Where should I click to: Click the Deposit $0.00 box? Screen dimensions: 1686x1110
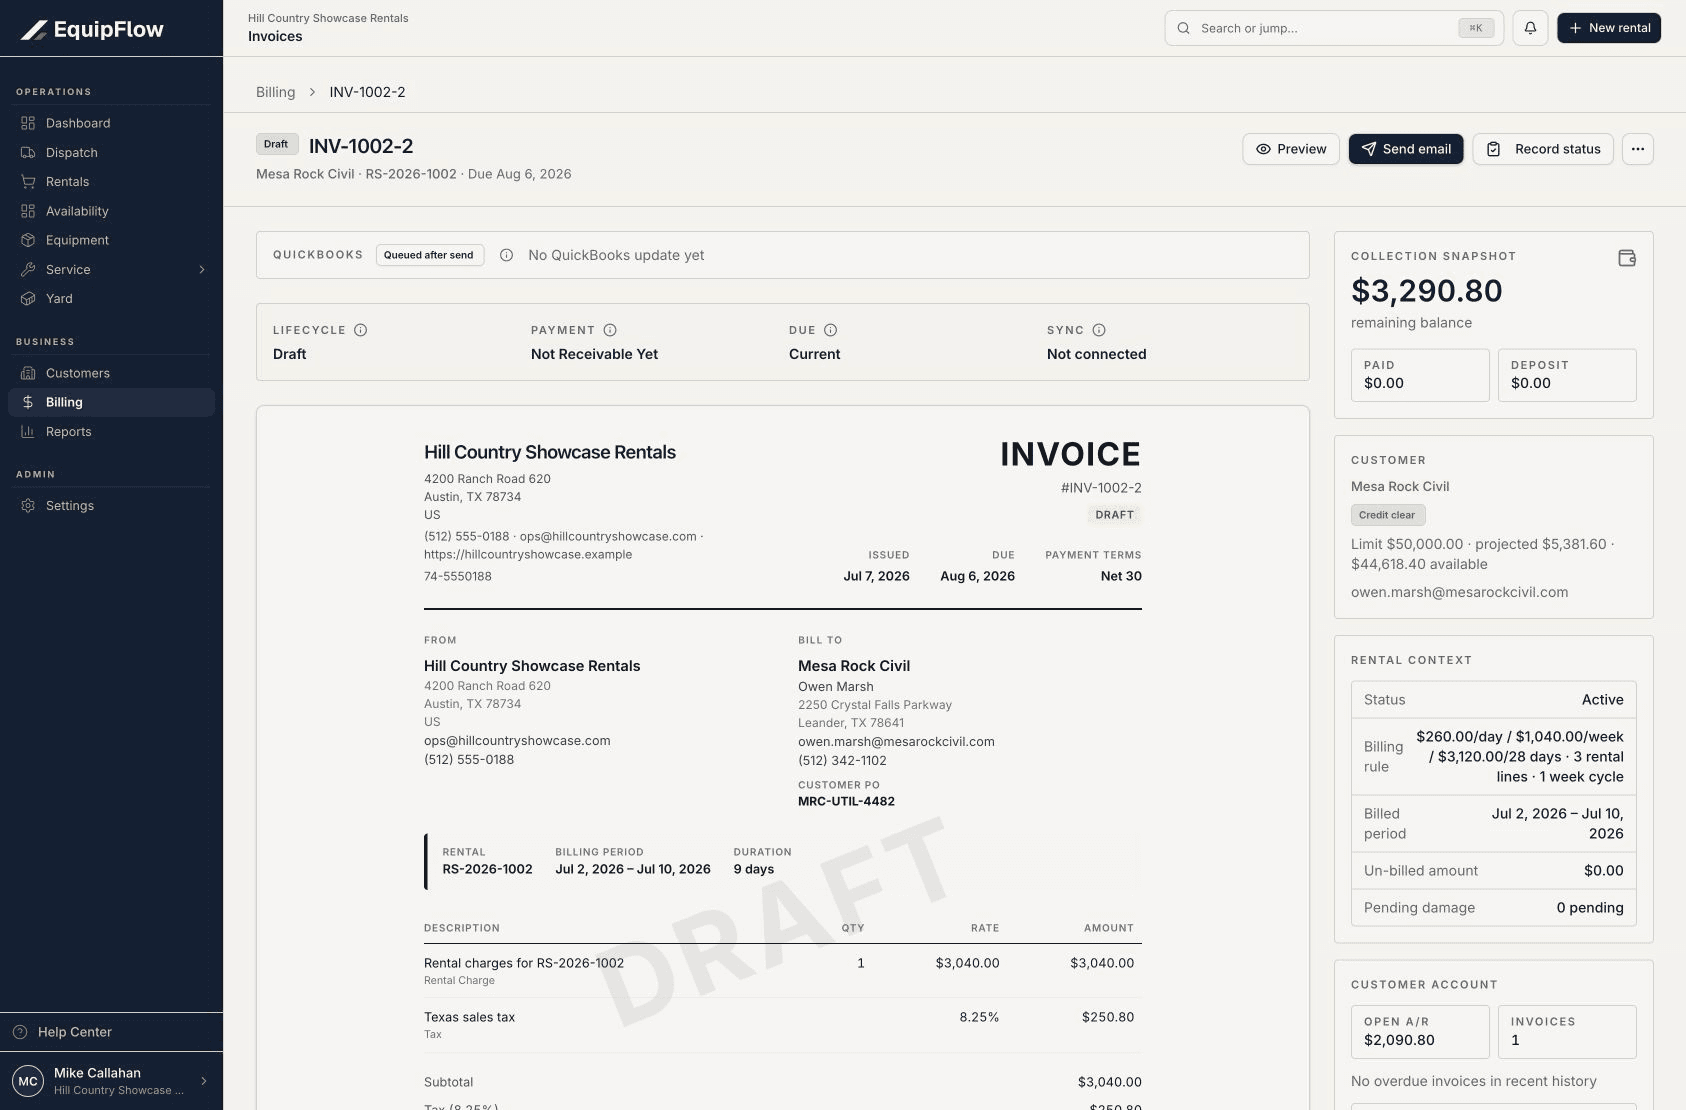click(1567, 375)
